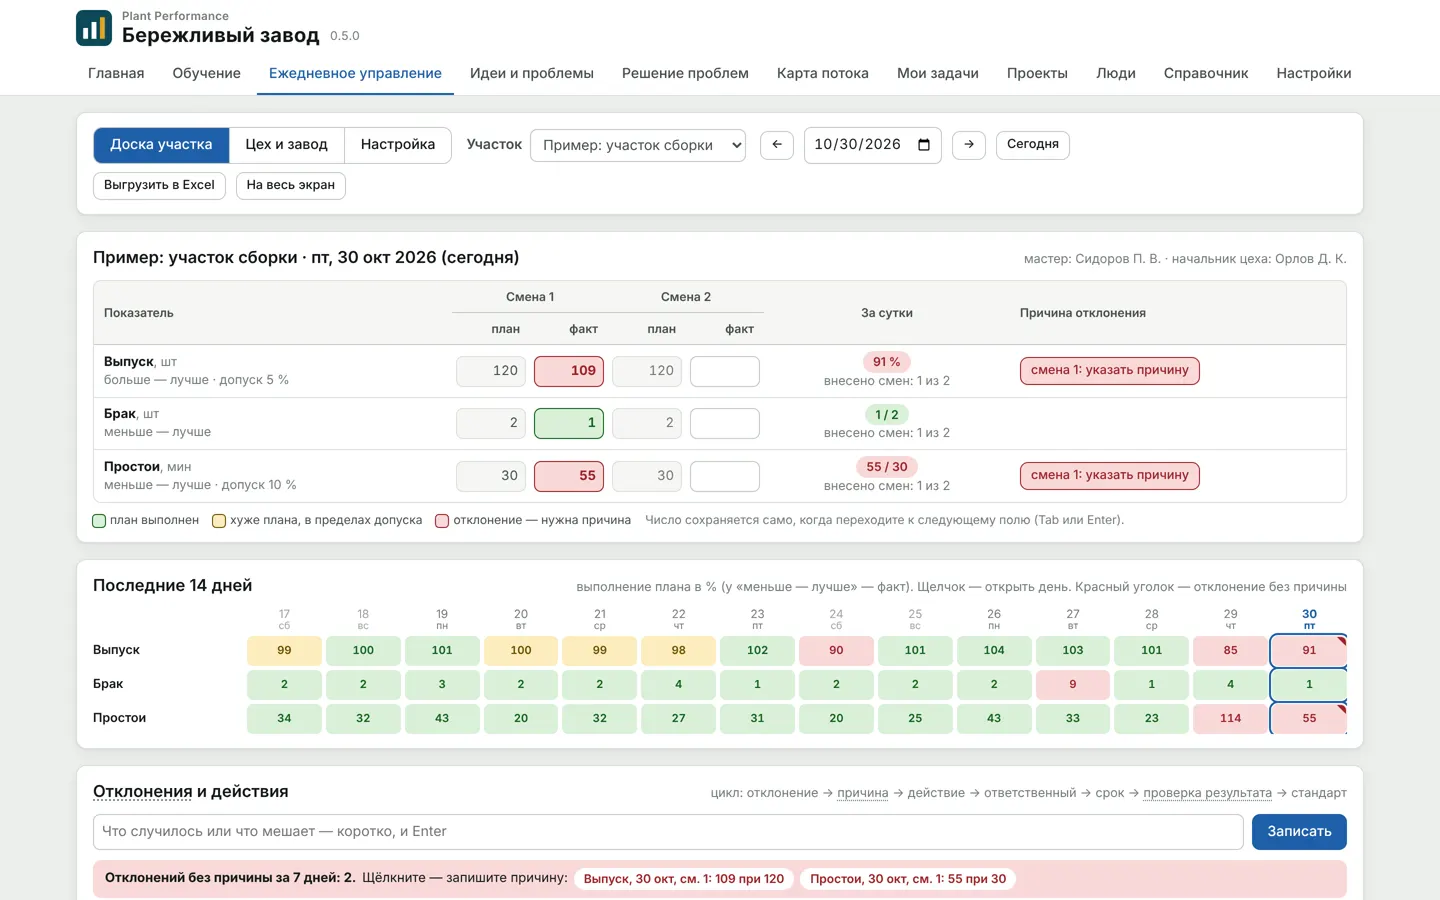Go to Главная navigation tab
The height and width of the screenshot is (900, 1440).
coord(116,73)
